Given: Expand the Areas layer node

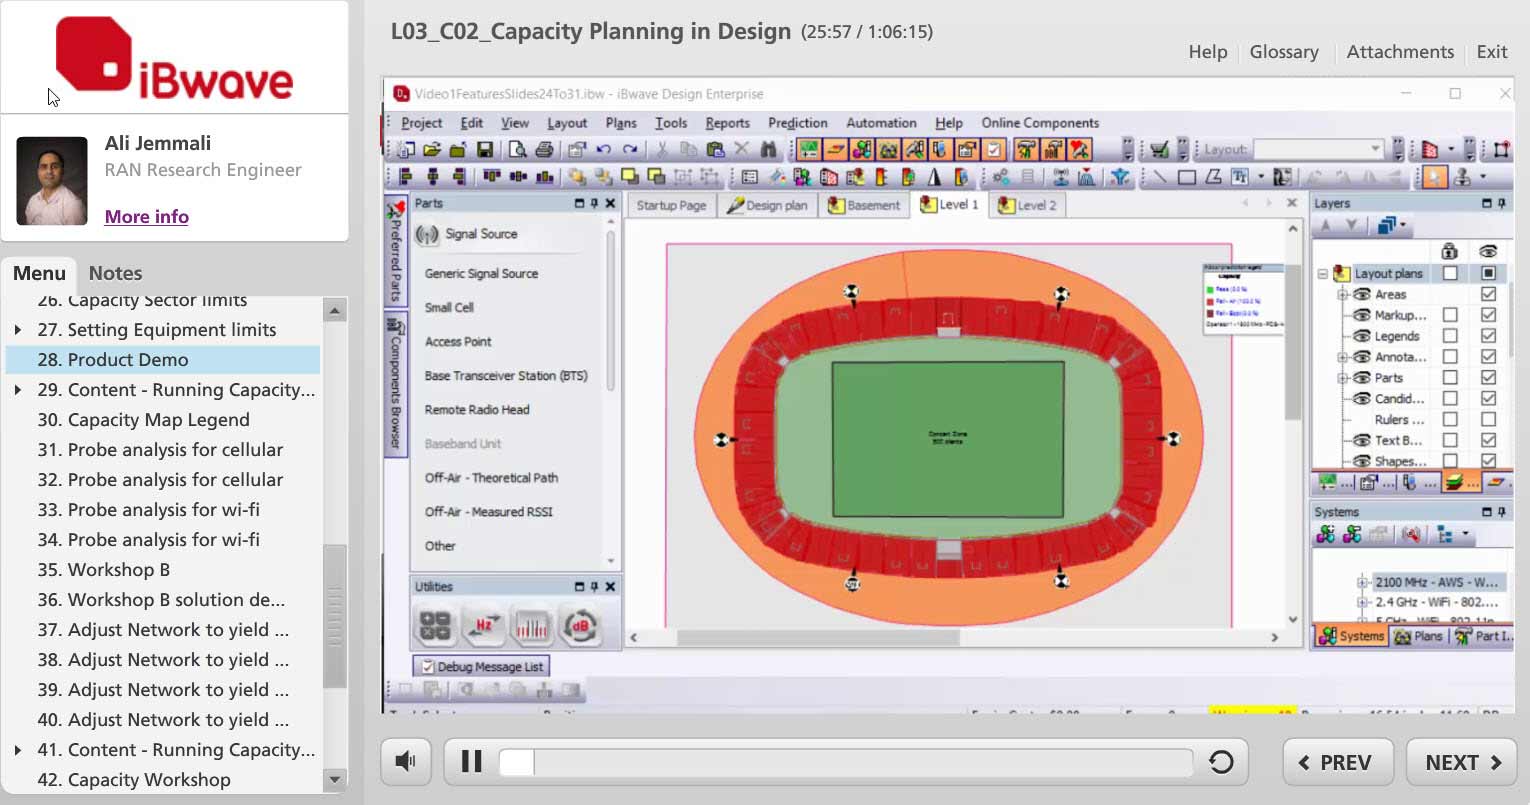Looking at the screenshot, I should [x=1343, y=294].
